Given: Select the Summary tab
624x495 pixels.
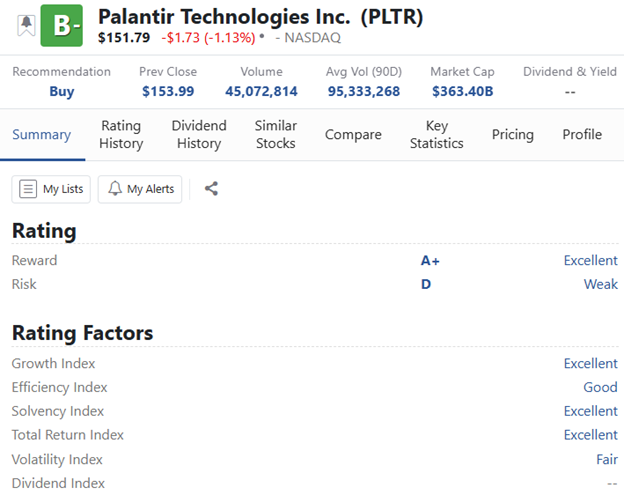Looking at the screenshot, I should coord(42,134).
